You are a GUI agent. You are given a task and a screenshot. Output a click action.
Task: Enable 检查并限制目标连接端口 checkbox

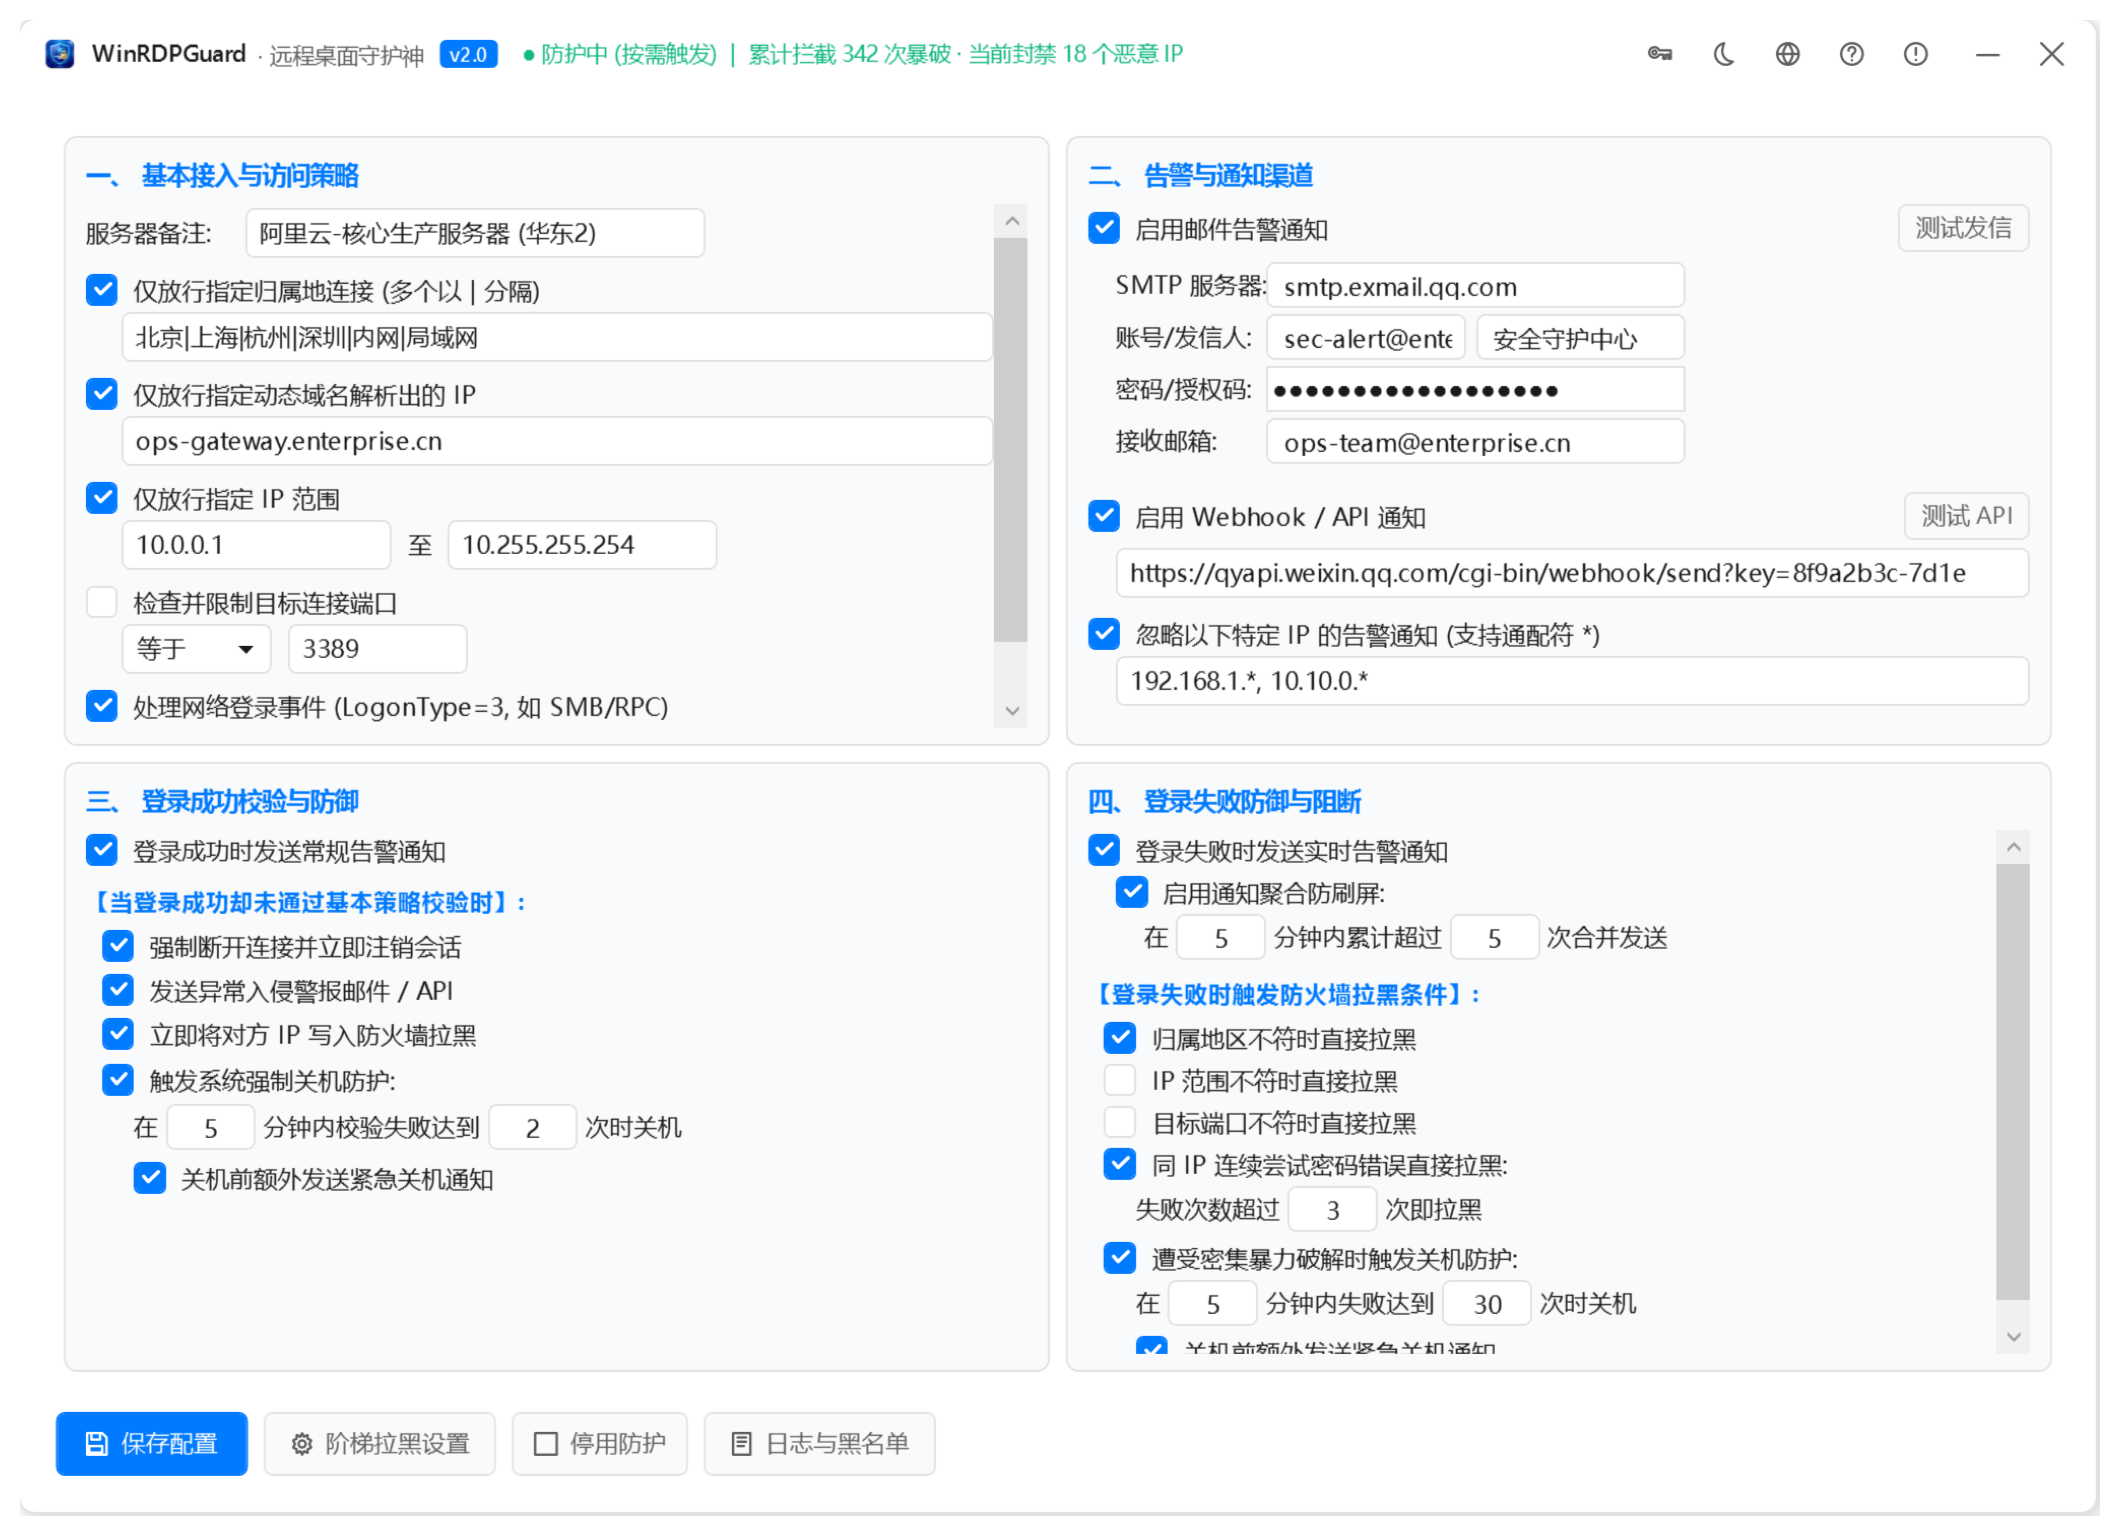pos(102,602)
